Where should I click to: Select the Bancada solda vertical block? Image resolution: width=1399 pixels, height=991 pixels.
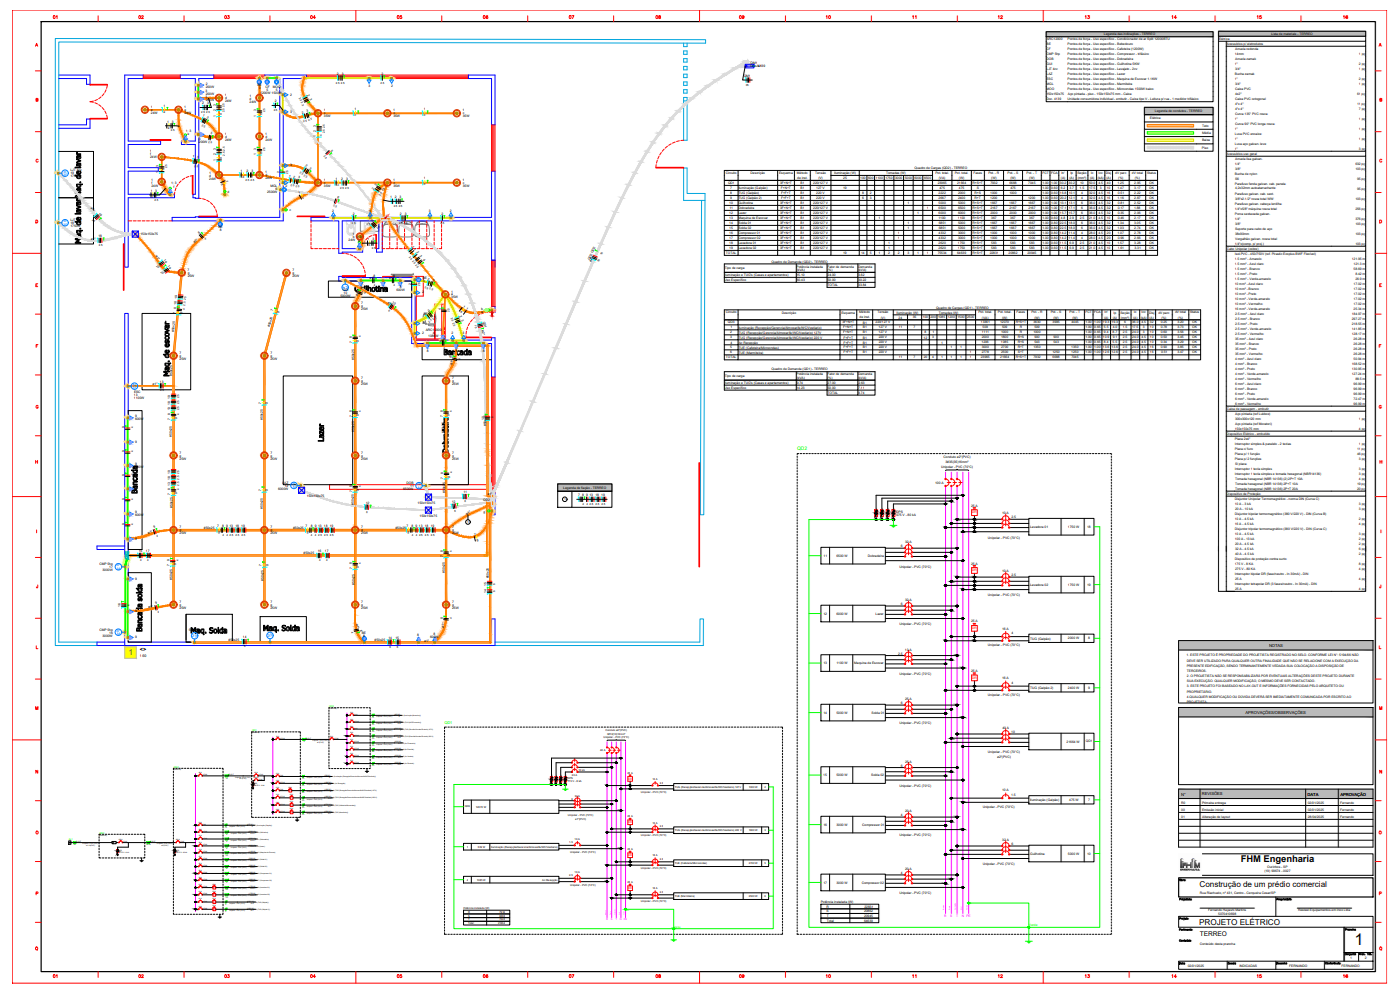tap(140, 607)
